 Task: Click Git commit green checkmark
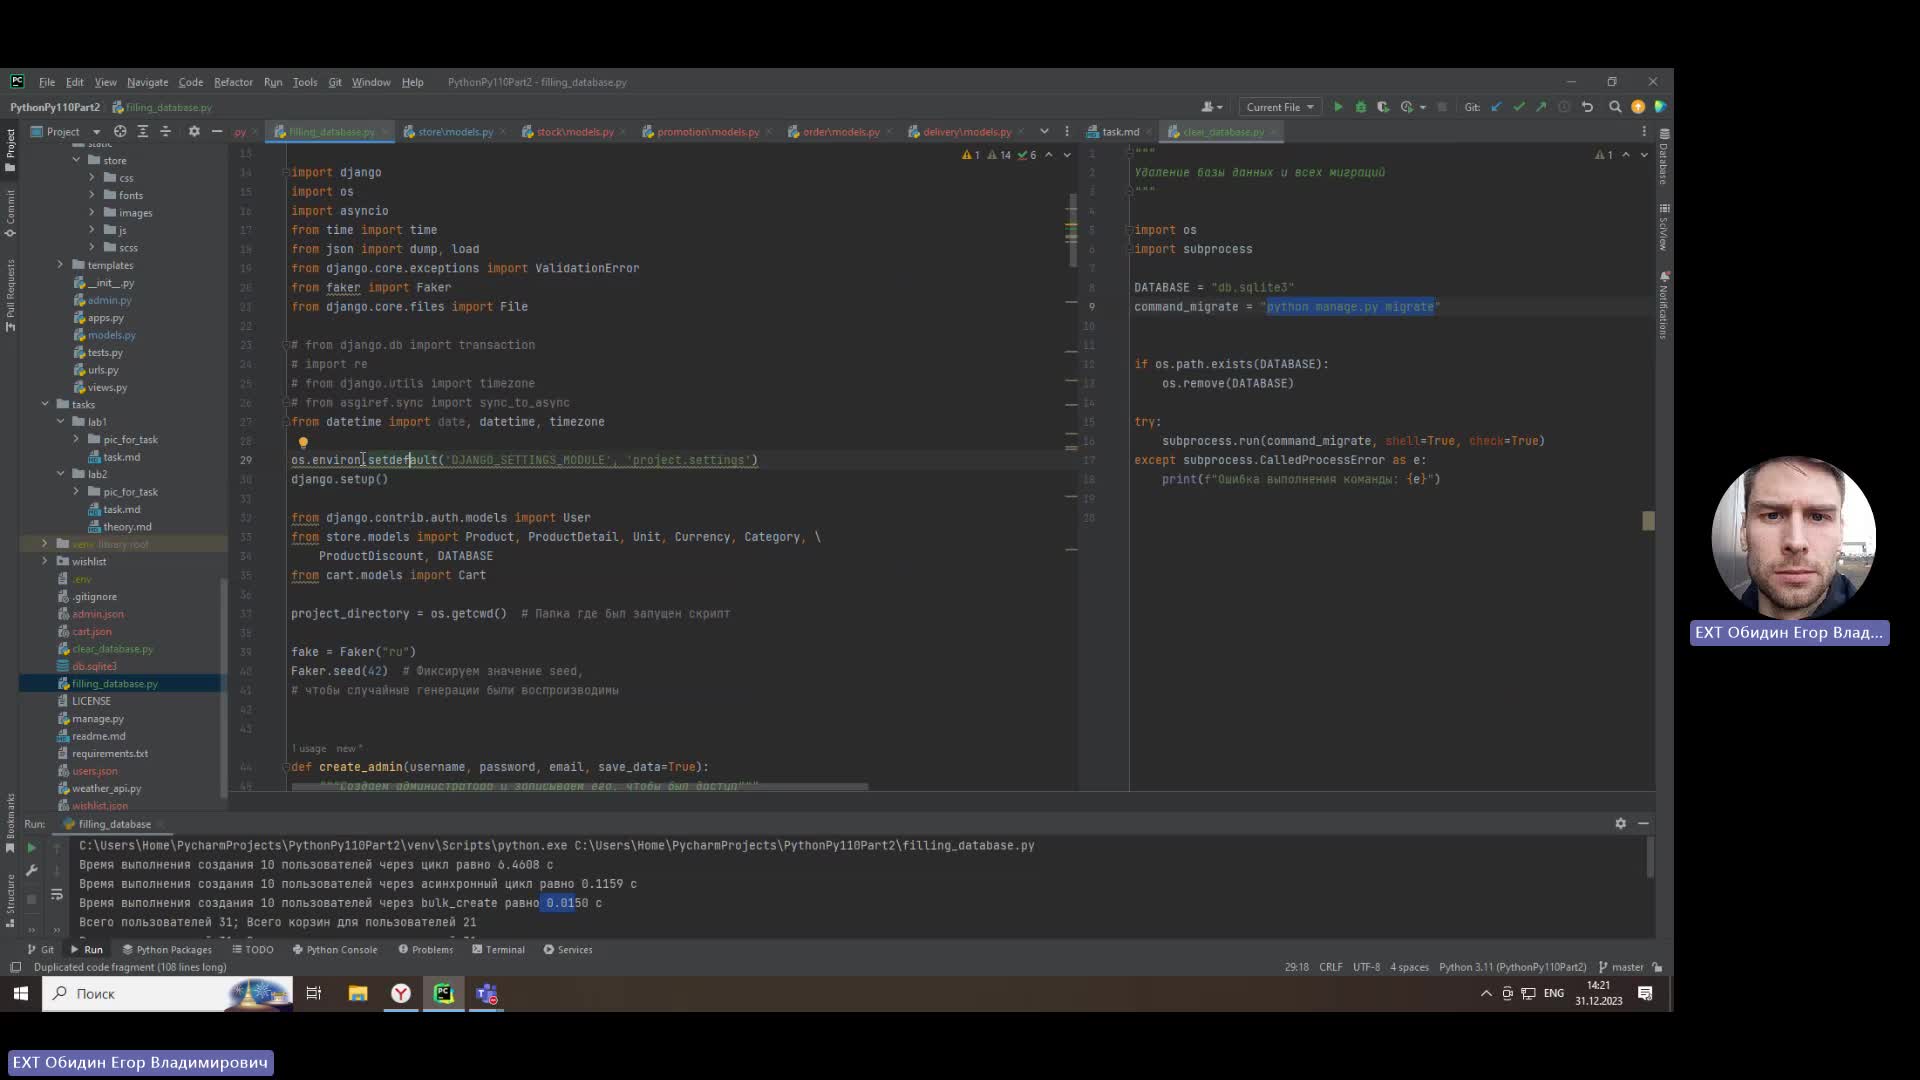click(1519, 107)
